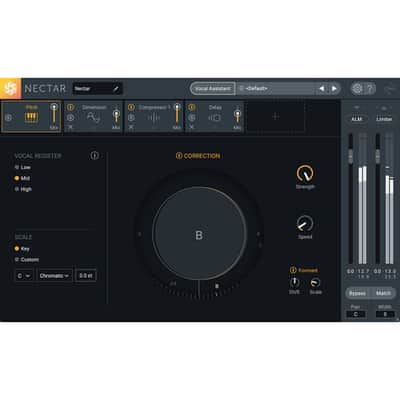Click the Strength knob
This screenshot has height=400, width=400.
point(305,173)
